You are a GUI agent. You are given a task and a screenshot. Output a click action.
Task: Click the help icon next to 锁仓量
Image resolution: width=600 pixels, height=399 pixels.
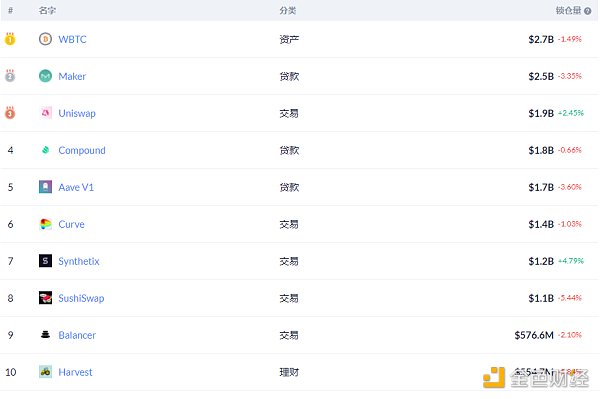(x=588, y=11)
